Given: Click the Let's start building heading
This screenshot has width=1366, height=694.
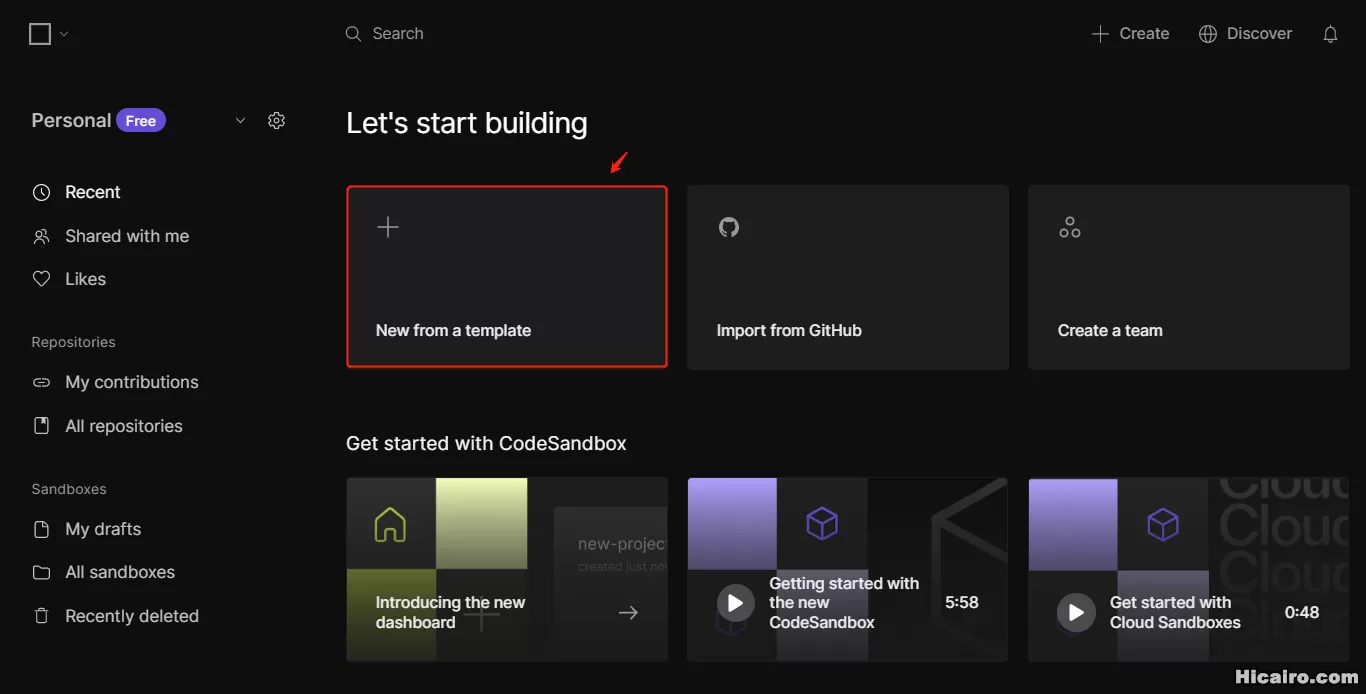Looking at the screenshot, I should [x=467, y=123].
